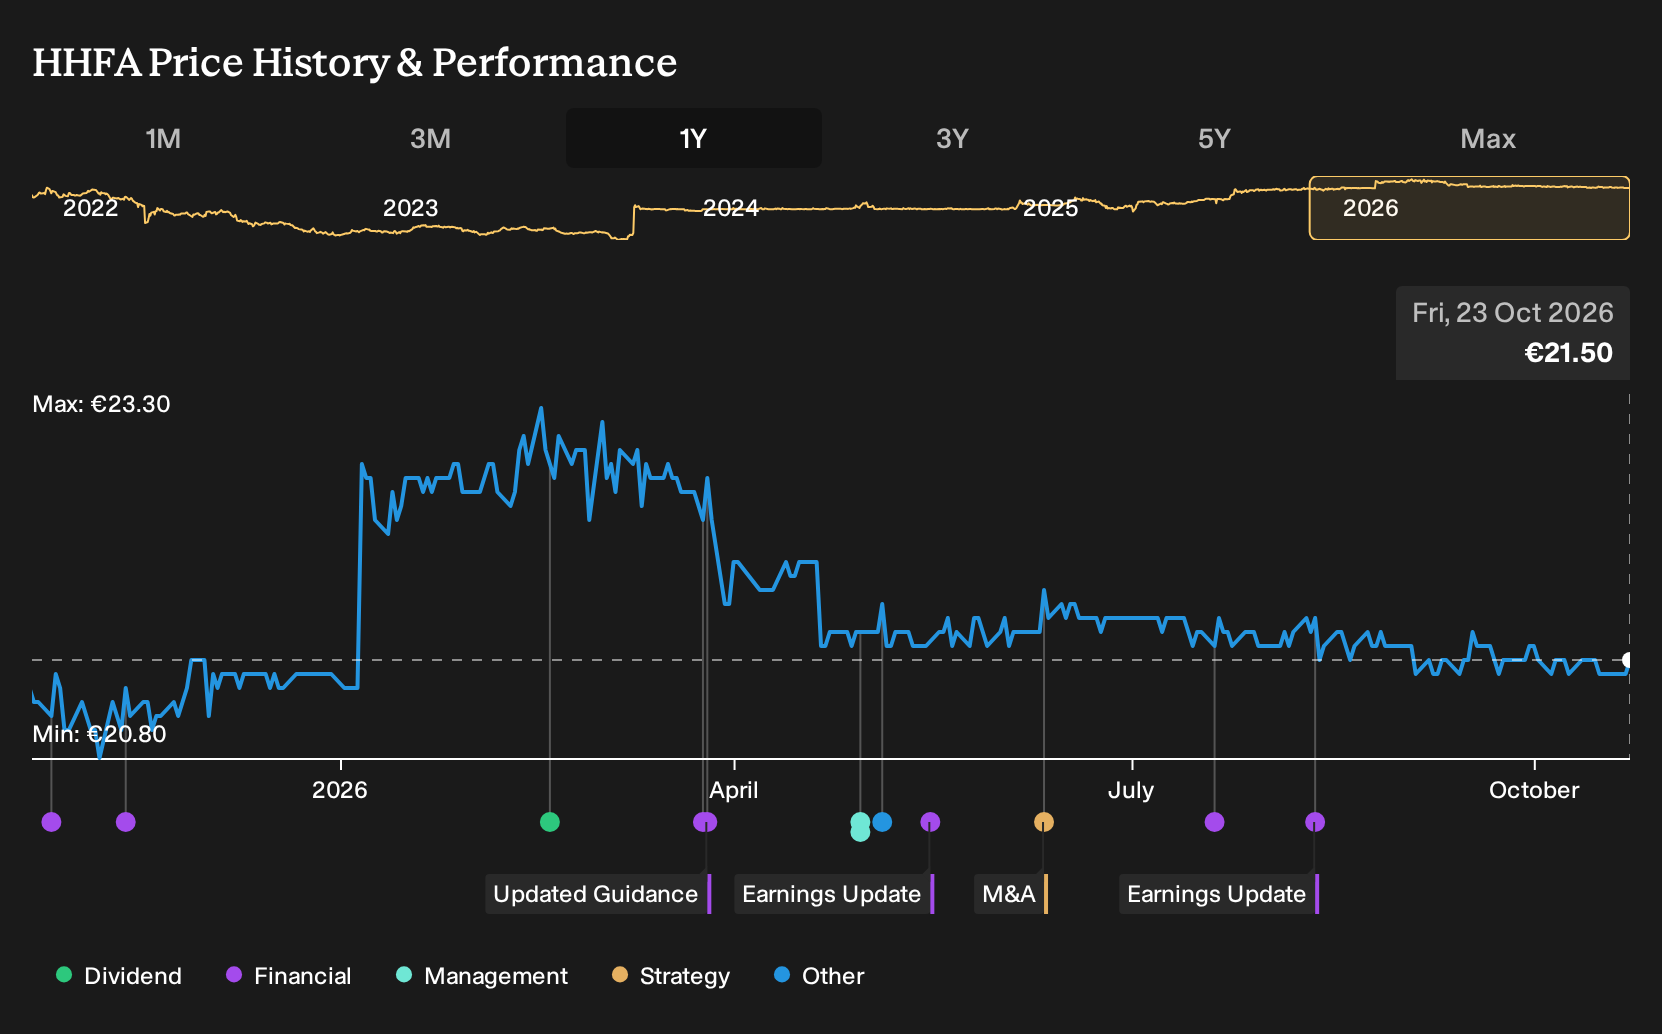Open the 3Y price range tab
The image size is (1662, 1034).
pyautogui.click(x=952, y=138)
